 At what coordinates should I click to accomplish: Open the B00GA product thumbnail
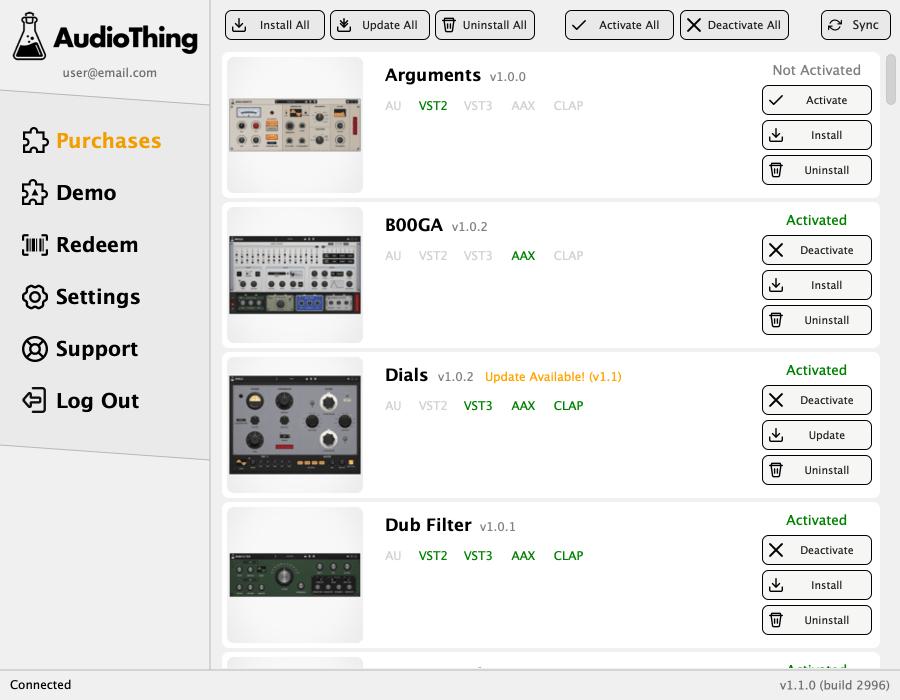click(294, 274)
